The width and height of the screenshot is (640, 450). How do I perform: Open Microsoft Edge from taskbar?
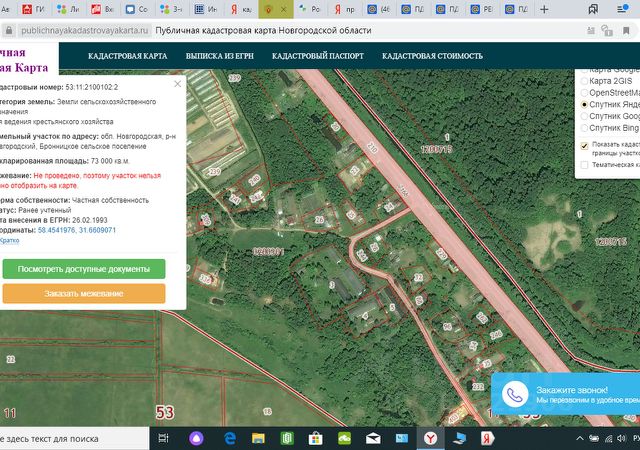pyautogui.click(x=230, y=439)
